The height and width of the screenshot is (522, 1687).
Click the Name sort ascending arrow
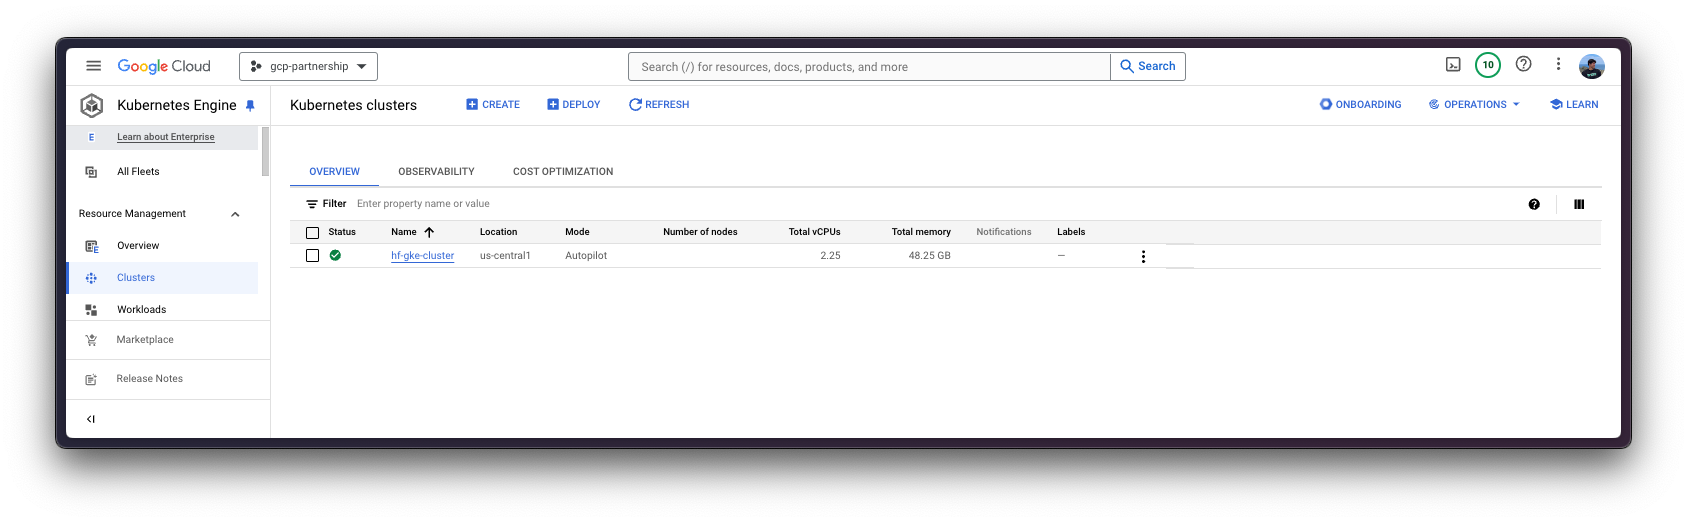coord(429,232)
